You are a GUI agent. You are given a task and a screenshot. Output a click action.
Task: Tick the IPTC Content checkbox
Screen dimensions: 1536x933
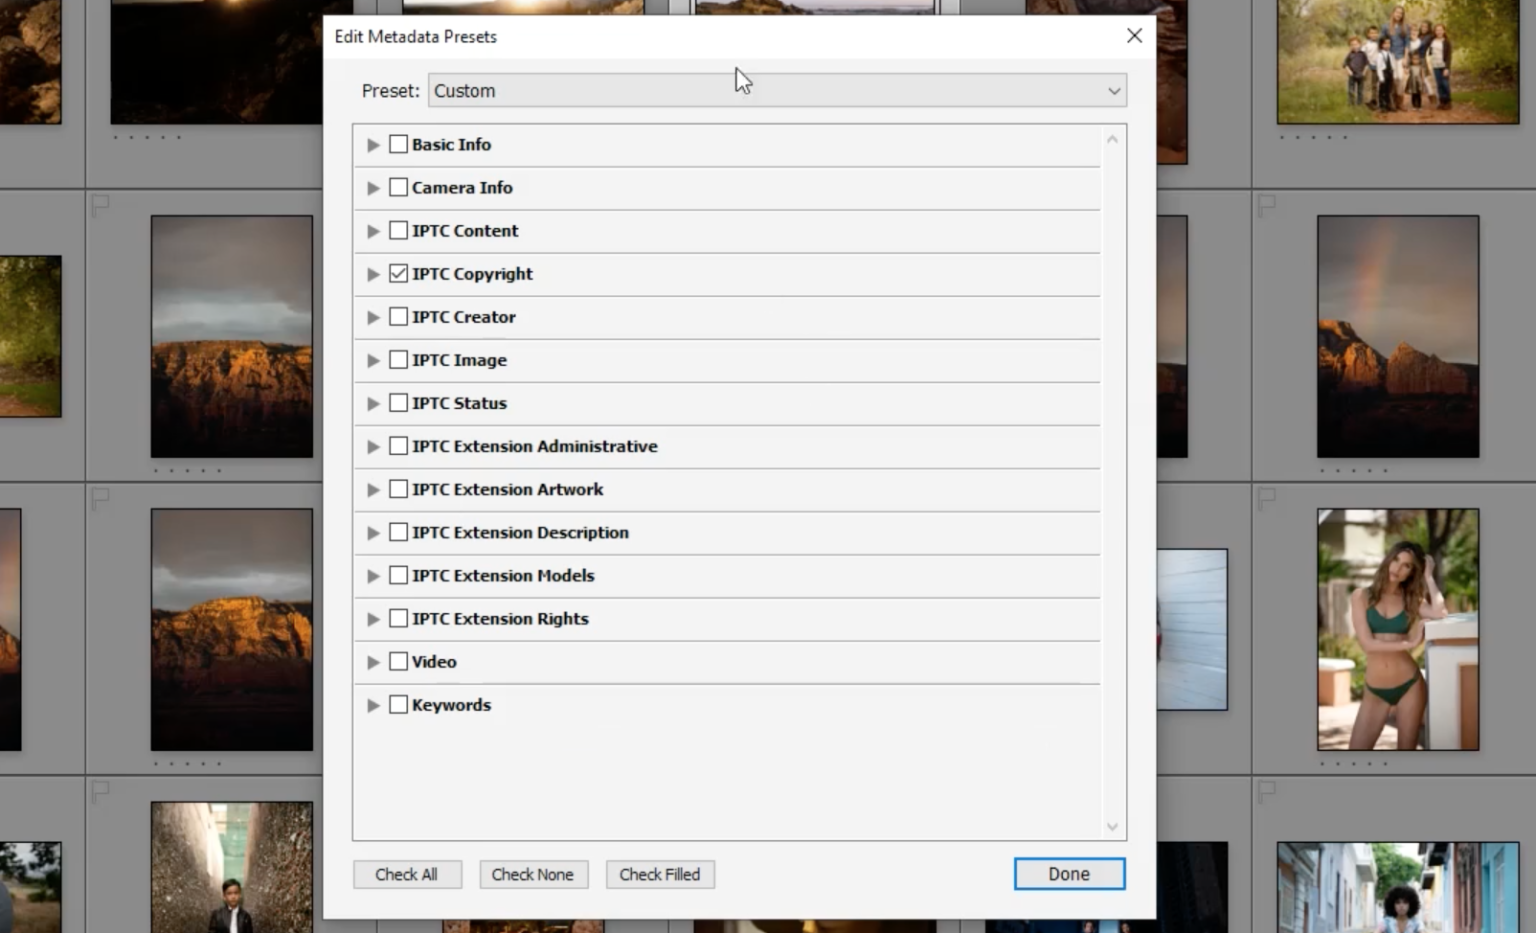coord(398,230)
